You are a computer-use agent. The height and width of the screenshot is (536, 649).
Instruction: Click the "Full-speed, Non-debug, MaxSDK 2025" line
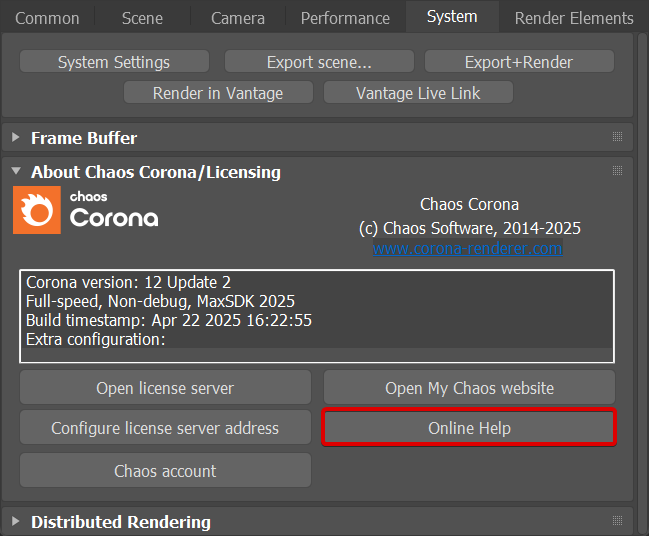160,301
